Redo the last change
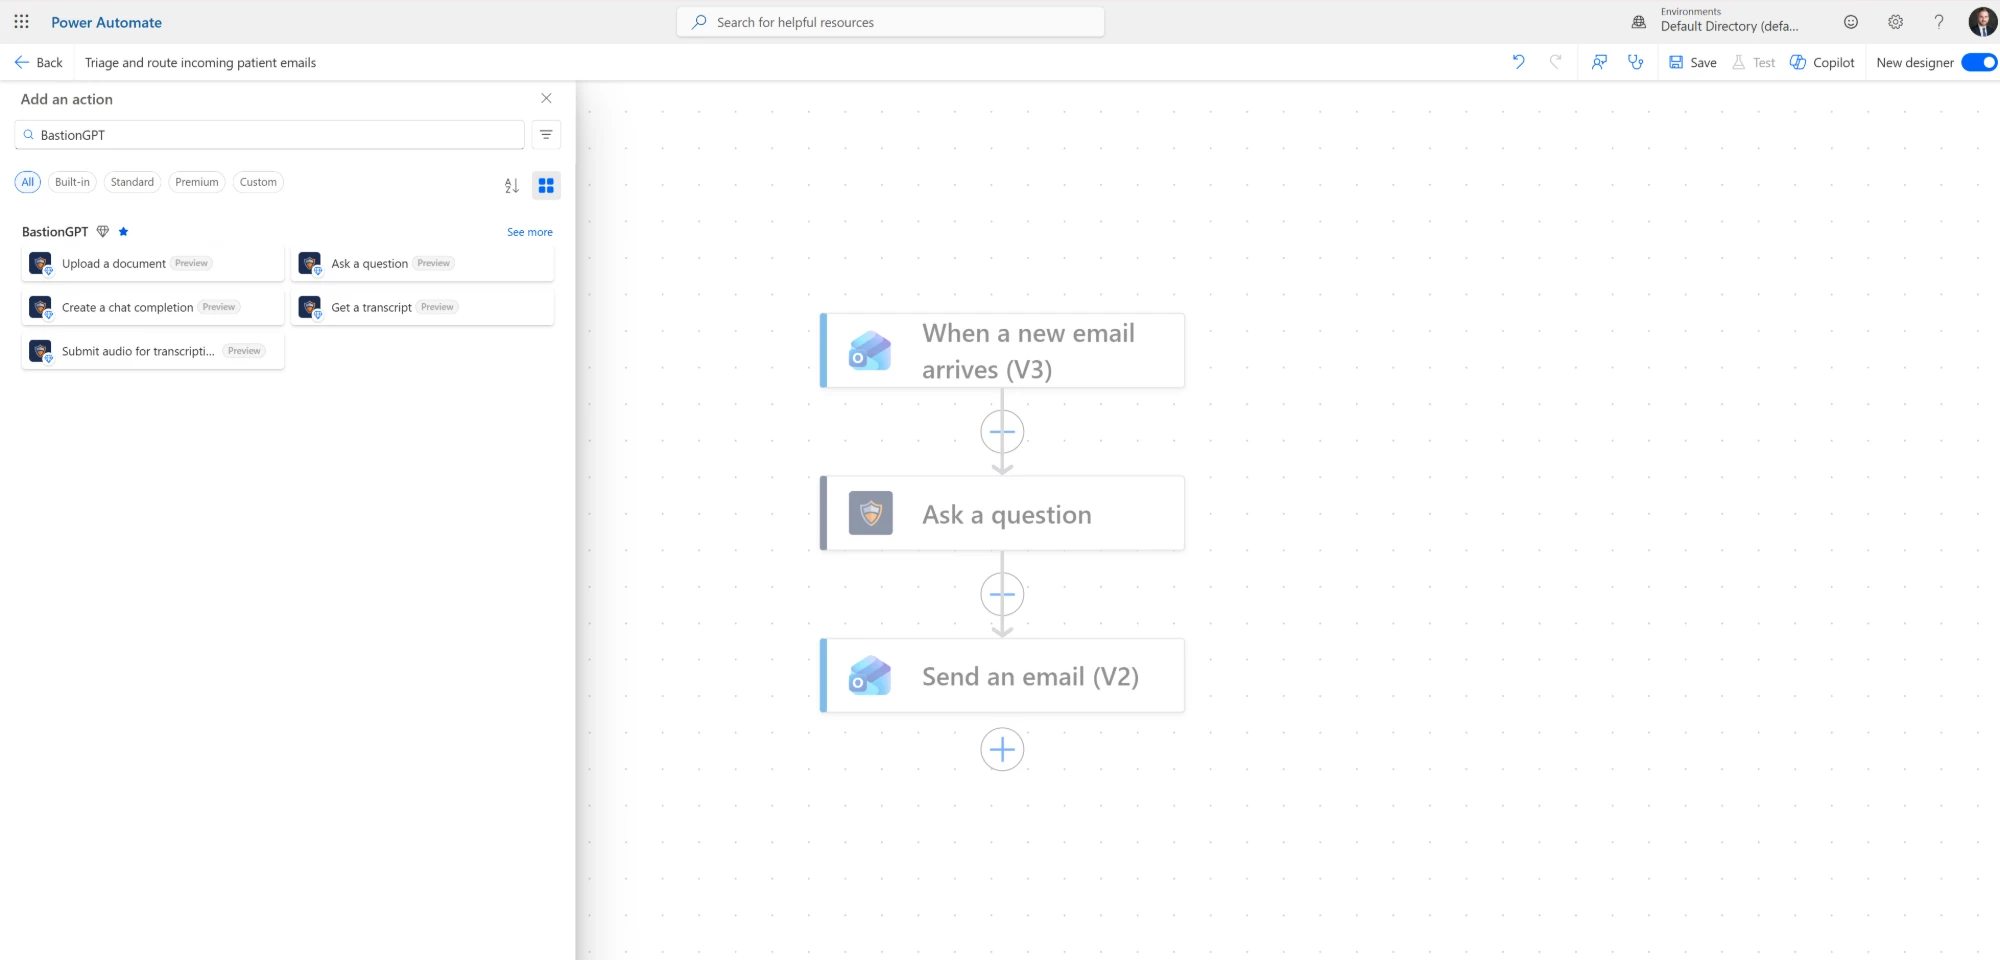This screenshot has height=960, width=2000. pyautogui.click(x=1555, y=62)
